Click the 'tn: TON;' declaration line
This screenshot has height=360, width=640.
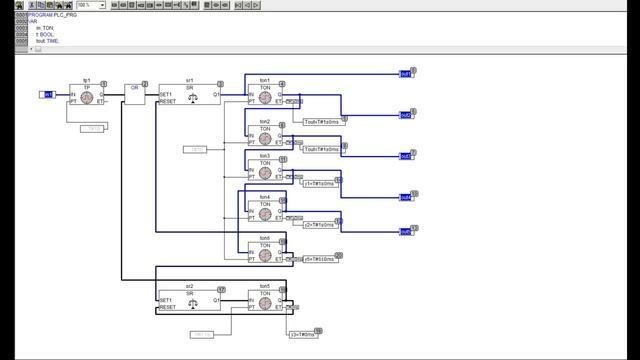pos(45,28)
